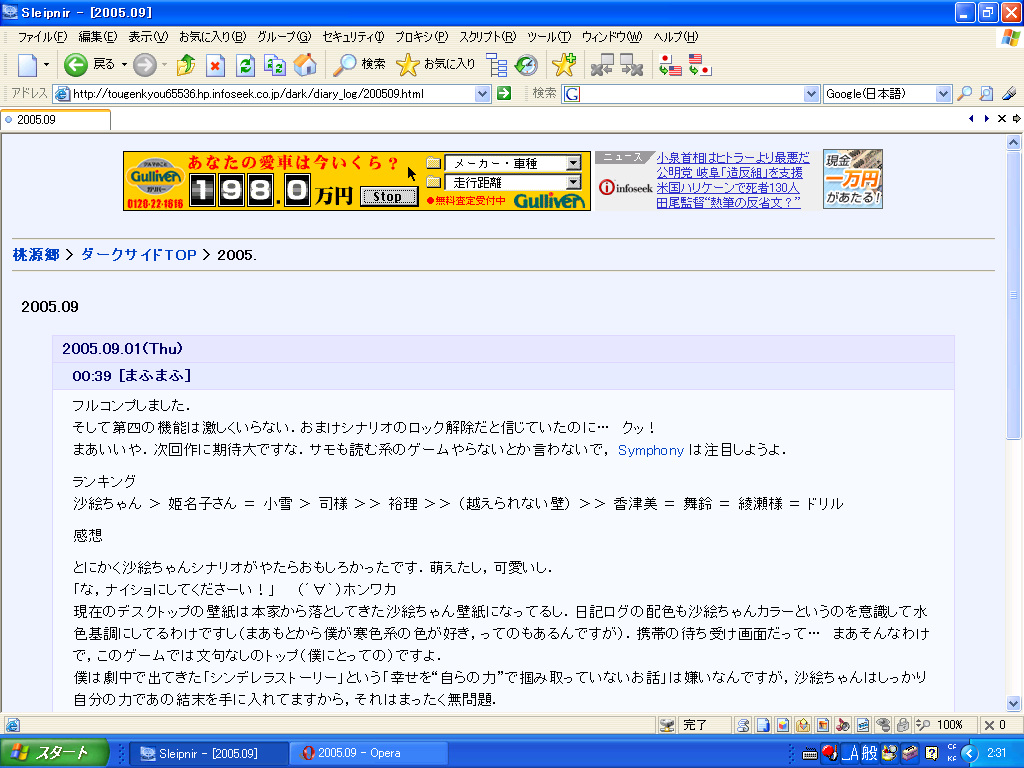Viewport: 1024px width, 768px height.
Task: Click the Back (戻る) arrow button
Action: pyautogui.click(x=77, y=65)
